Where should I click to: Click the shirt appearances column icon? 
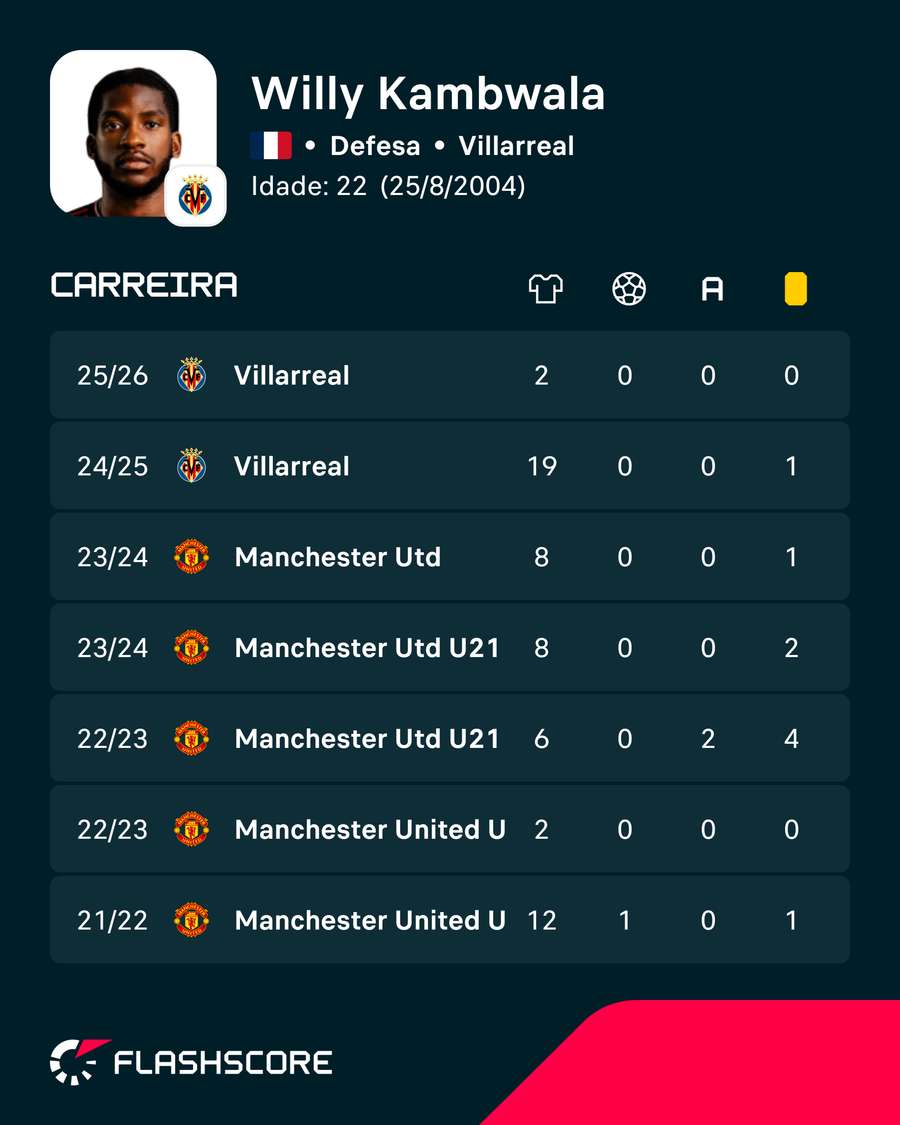tap(545, 289)
